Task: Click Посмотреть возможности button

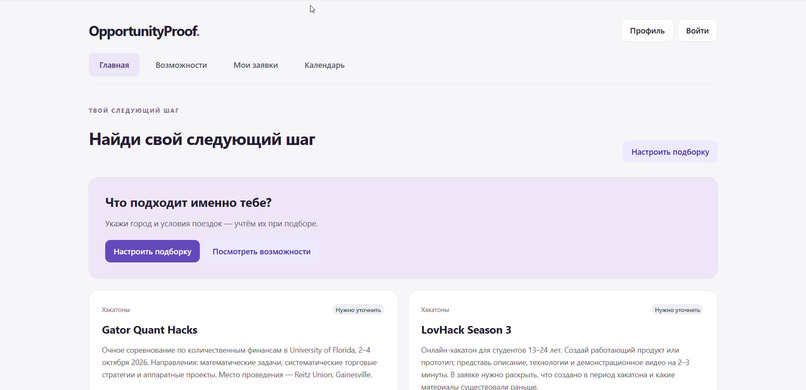Action: (x=261, y=251)
